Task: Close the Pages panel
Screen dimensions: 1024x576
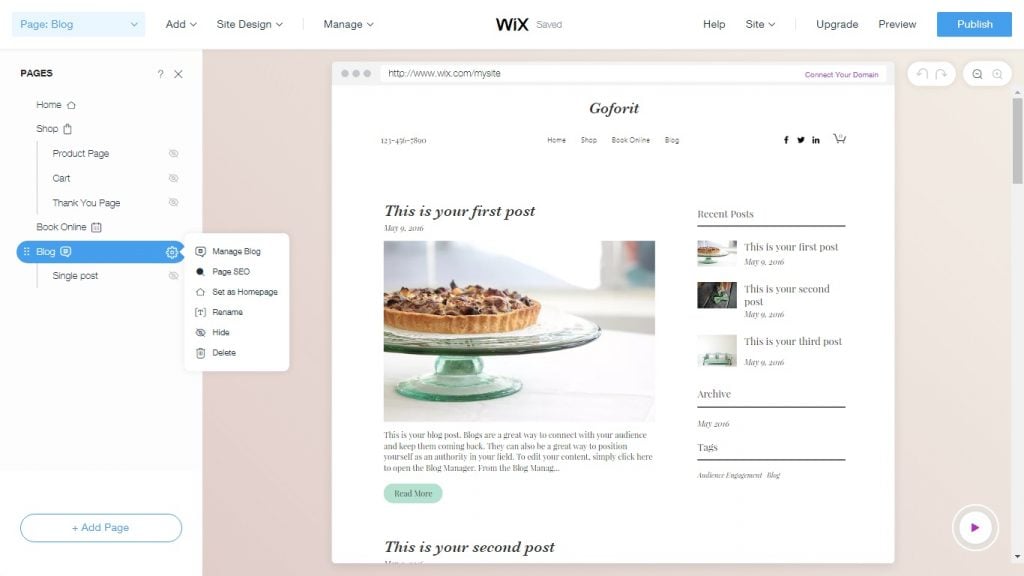Action: pos(178,74)
